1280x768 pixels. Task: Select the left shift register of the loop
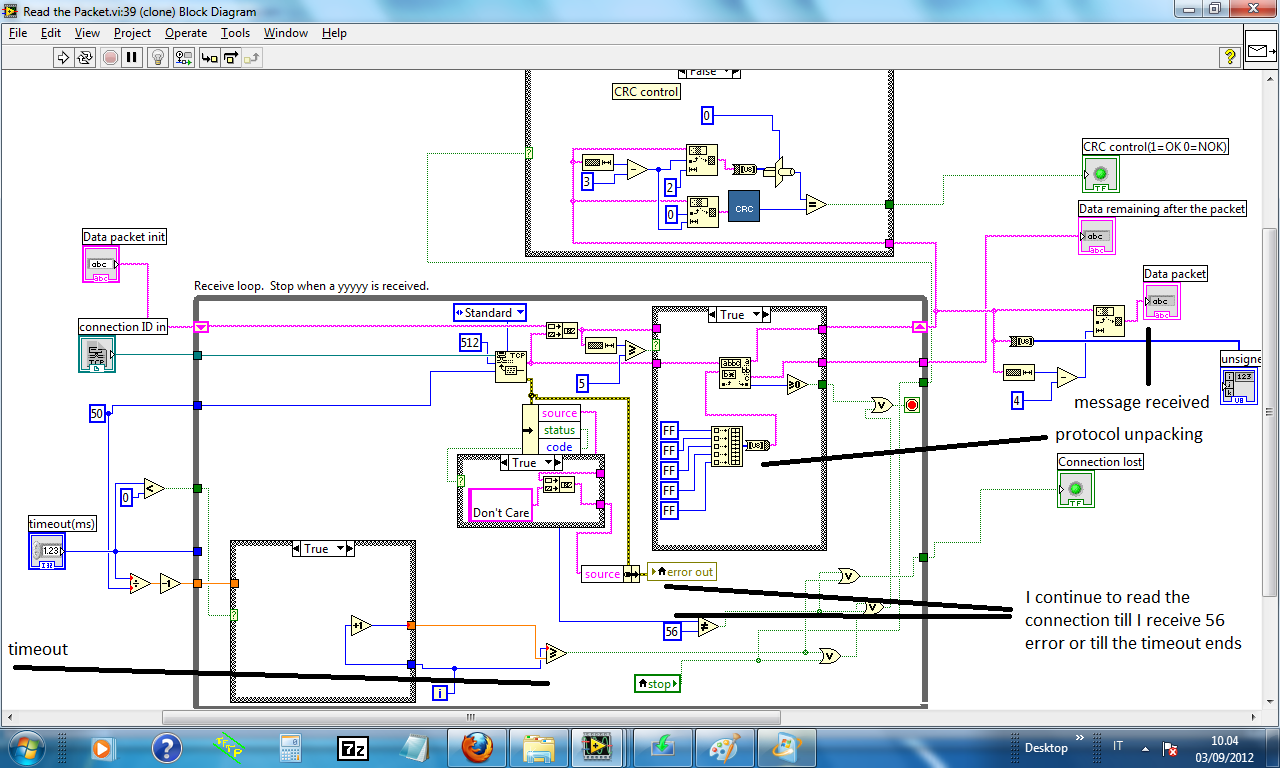coord(202,327)
